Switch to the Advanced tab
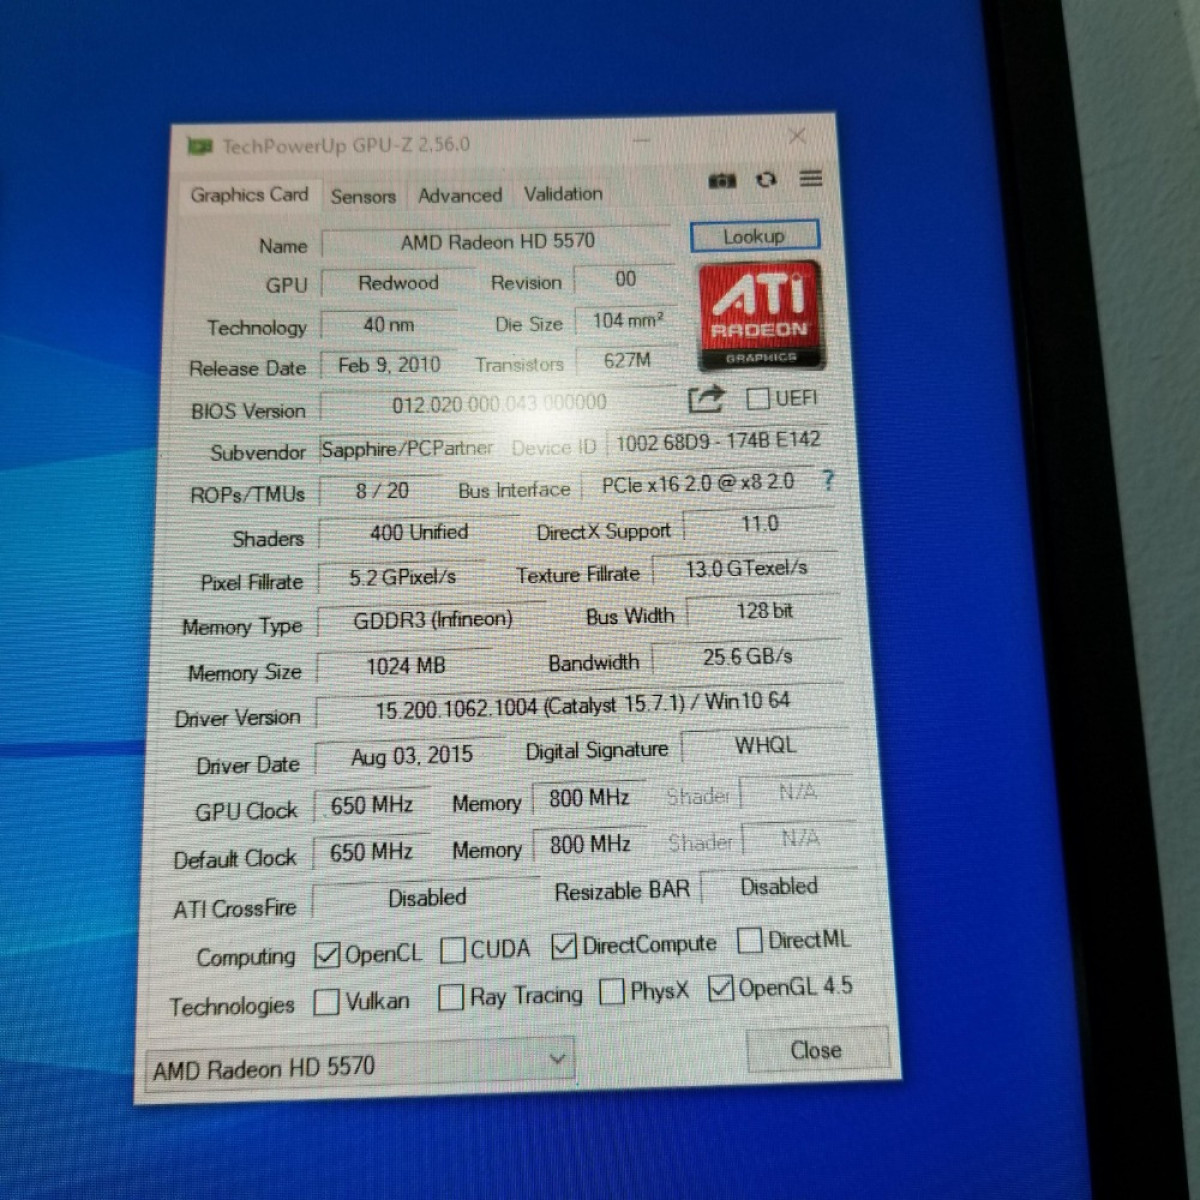The height and width of the screenshot is (1200, 1200). click(x=460, y=195)
